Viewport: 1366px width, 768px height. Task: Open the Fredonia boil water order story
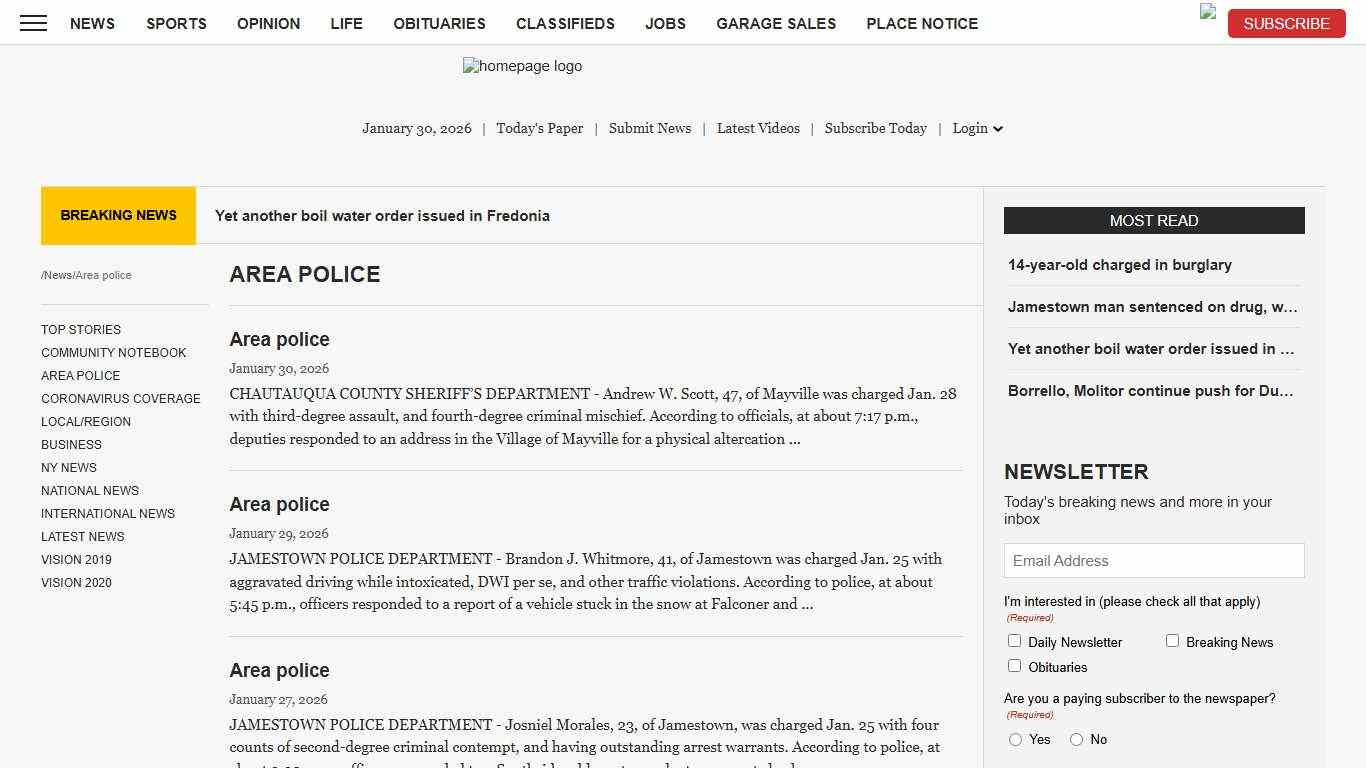tap(382, 215)
